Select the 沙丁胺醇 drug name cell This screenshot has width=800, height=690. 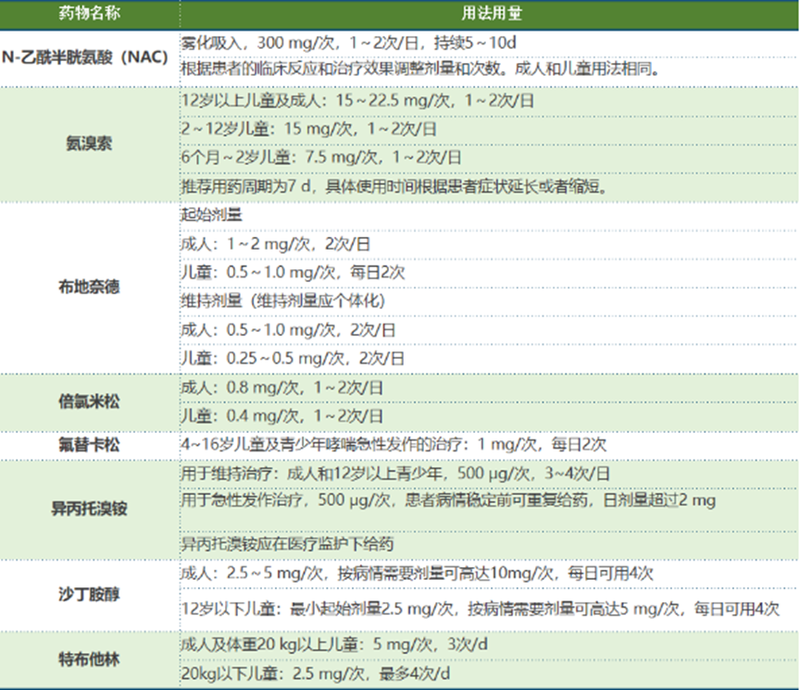pyautogui.click(x=88, y=593)
